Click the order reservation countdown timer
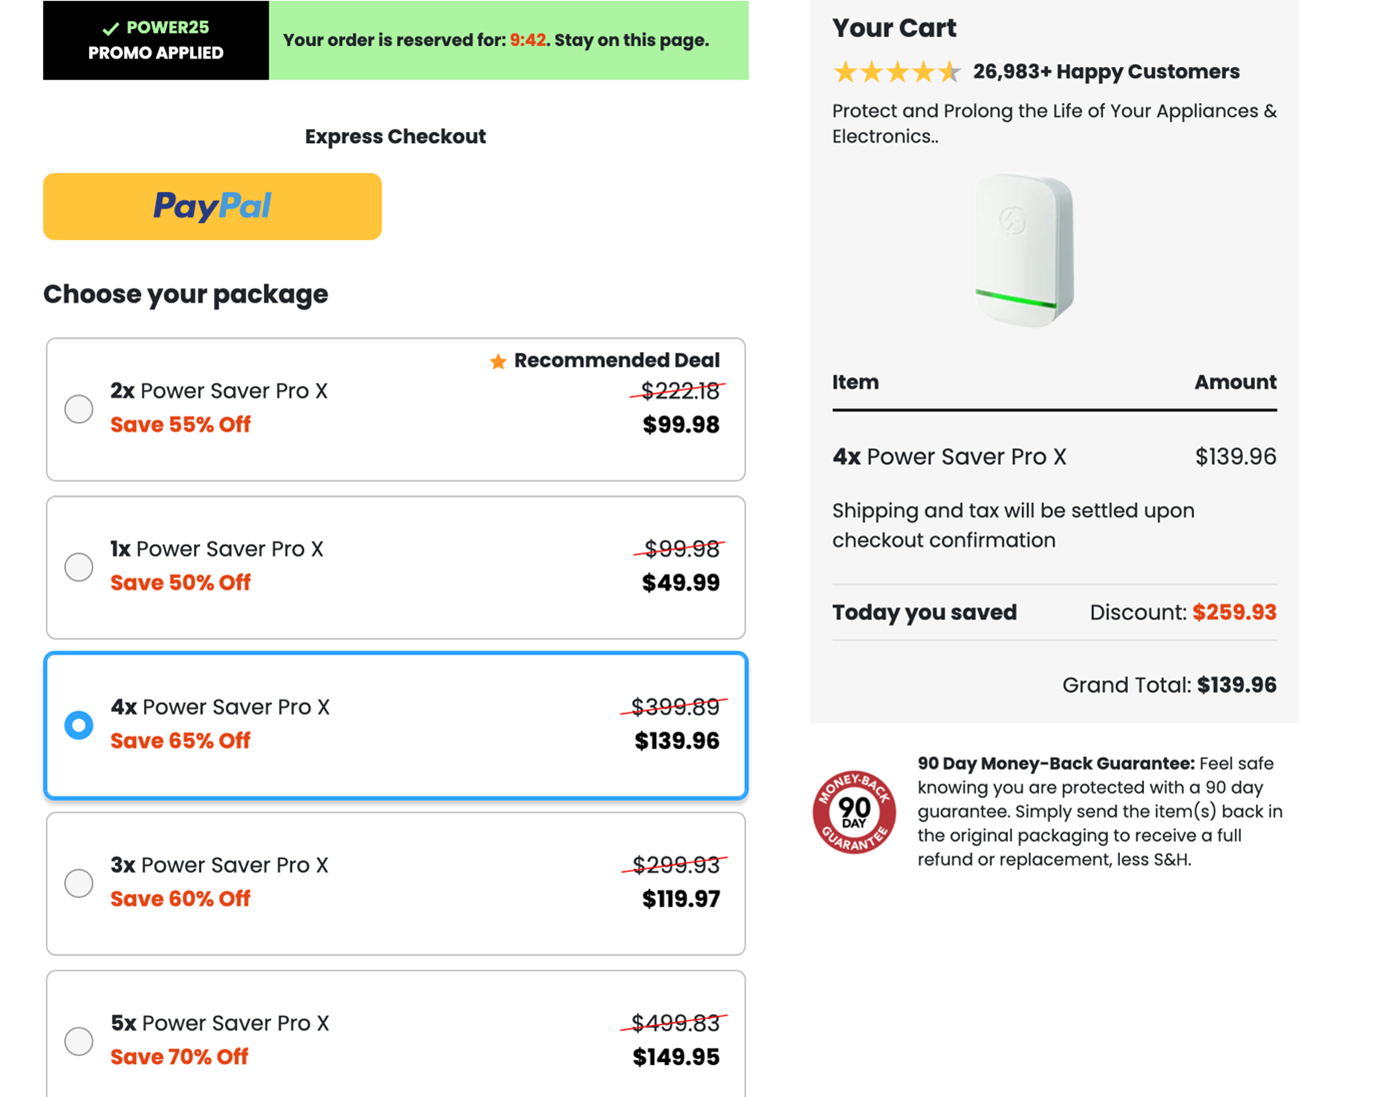The width and height of the screenshot is (1379, 1097). click(x=528, y=41)
